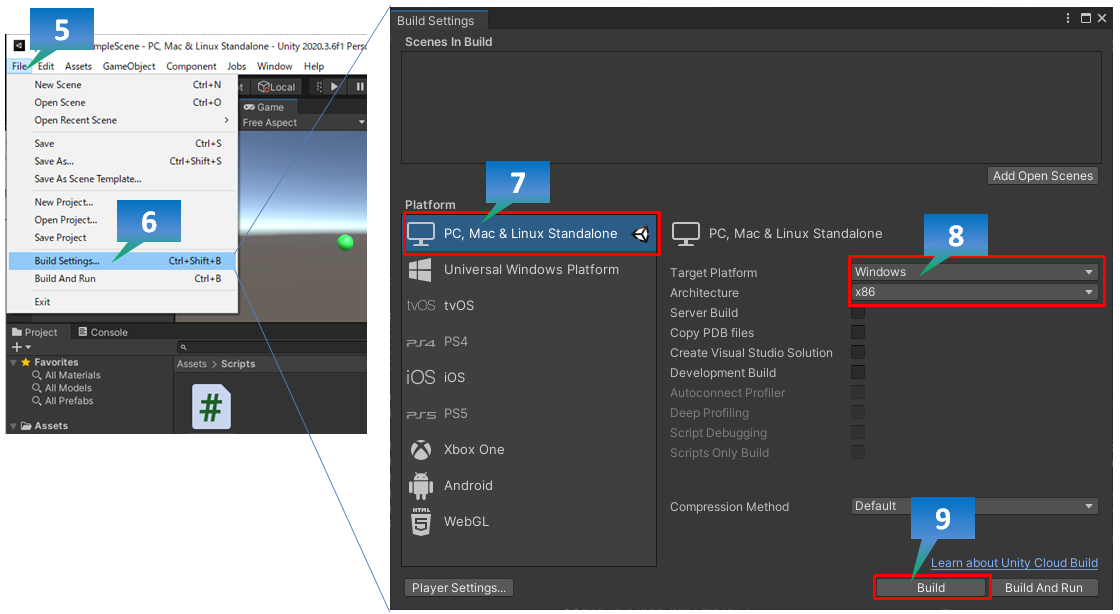Open the Help menu
Image resolution: width=1120 pixels, height=614 pixels.
pyautogui.click(x=314, y=66)
